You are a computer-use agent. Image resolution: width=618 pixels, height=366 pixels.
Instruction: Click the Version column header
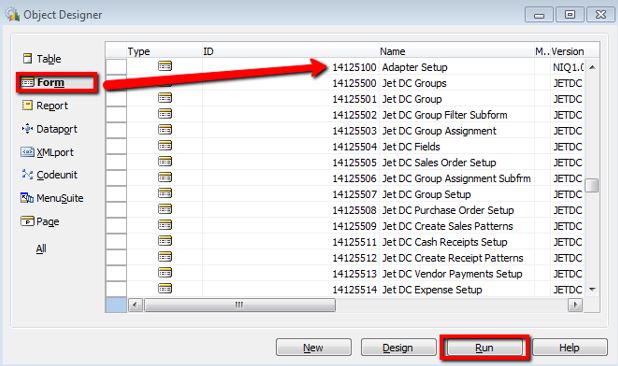(567, 51)
